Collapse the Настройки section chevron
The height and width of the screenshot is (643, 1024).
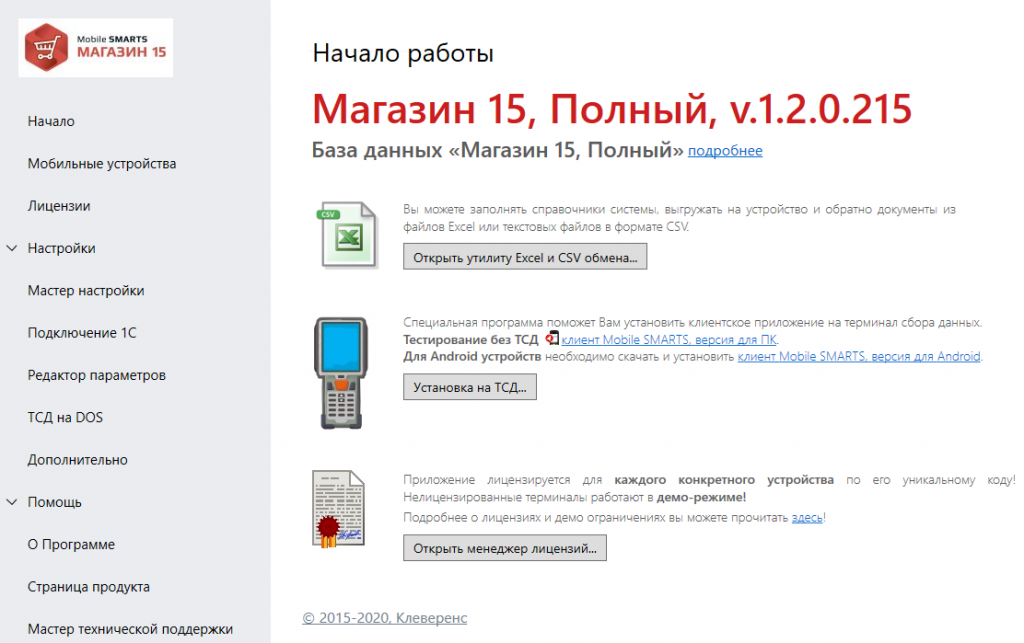point(12,248)
